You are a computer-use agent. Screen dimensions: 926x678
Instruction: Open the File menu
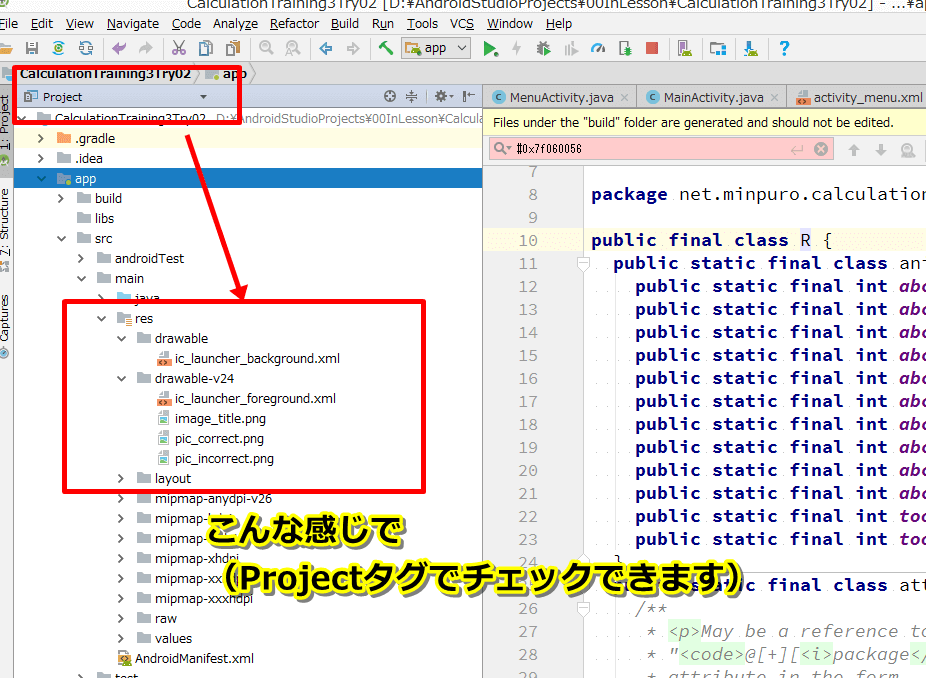8,24
